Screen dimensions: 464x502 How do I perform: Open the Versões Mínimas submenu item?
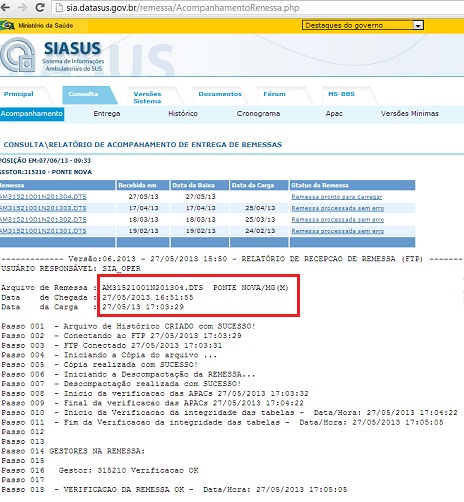[x=410, y=114]
